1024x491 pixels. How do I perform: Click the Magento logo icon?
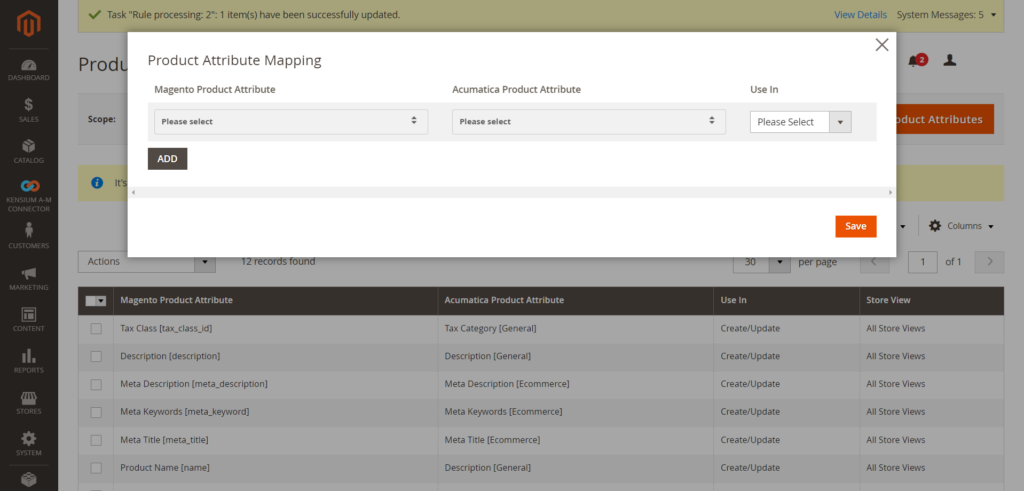click(x=29, y=24)
